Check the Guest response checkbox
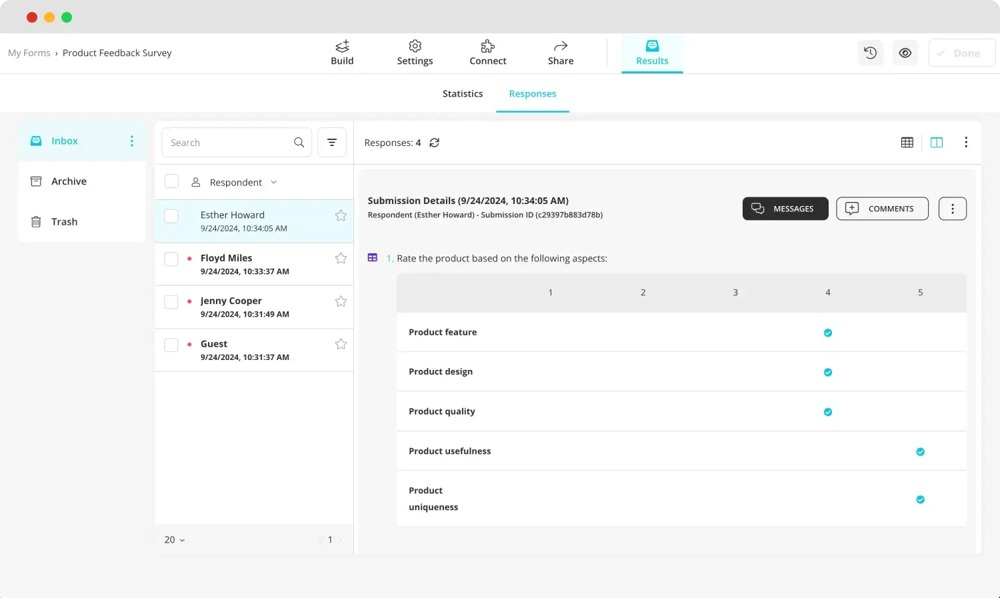Image resolution: width=1000 pixels, height=598 pixels. click(172, 345)
